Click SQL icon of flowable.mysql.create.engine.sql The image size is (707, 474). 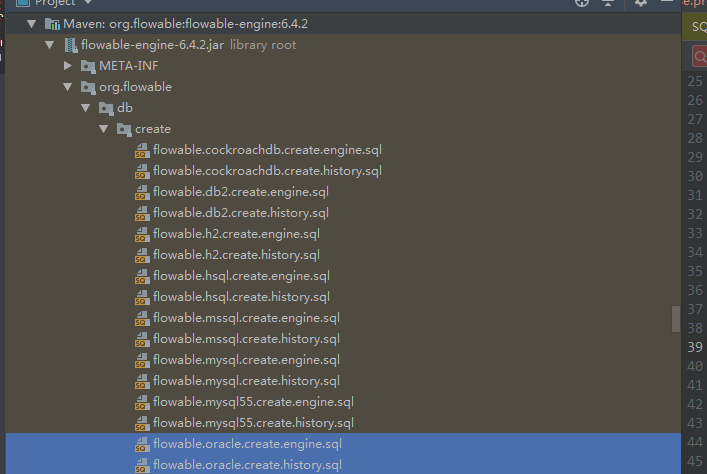142,361
